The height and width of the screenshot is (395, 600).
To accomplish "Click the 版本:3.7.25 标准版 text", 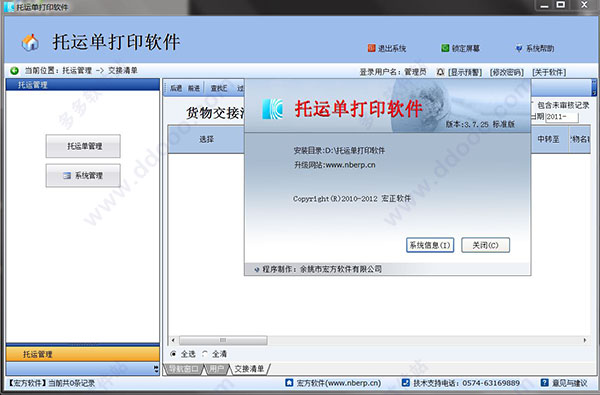I will 480,124.
